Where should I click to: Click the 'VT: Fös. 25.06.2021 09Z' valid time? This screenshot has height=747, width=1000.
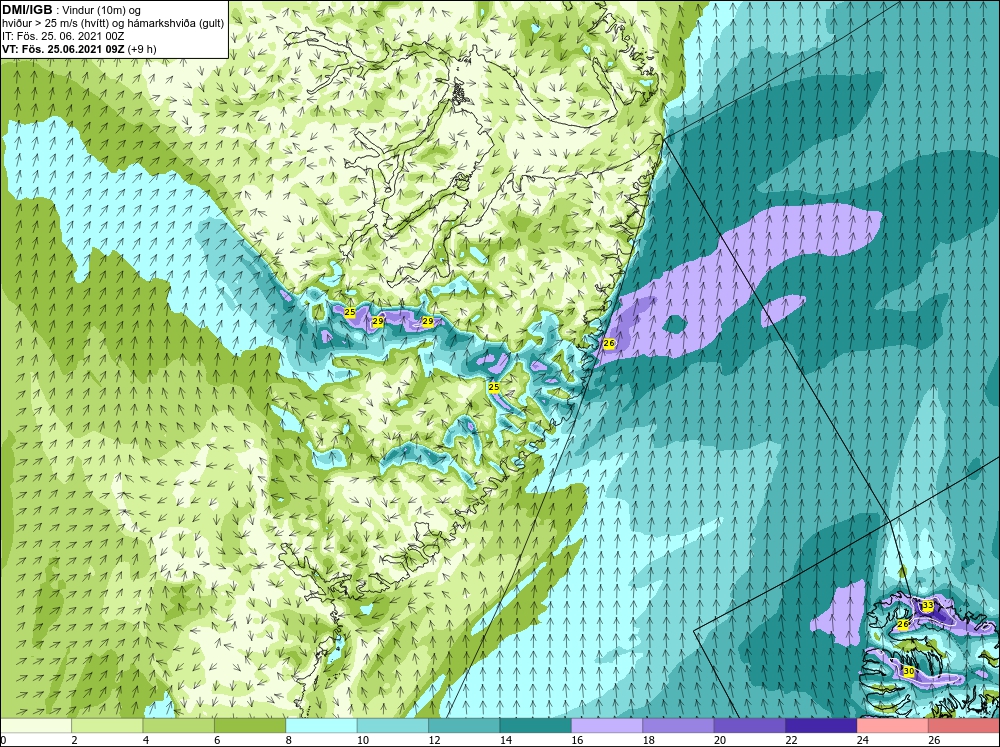point(63,49)
